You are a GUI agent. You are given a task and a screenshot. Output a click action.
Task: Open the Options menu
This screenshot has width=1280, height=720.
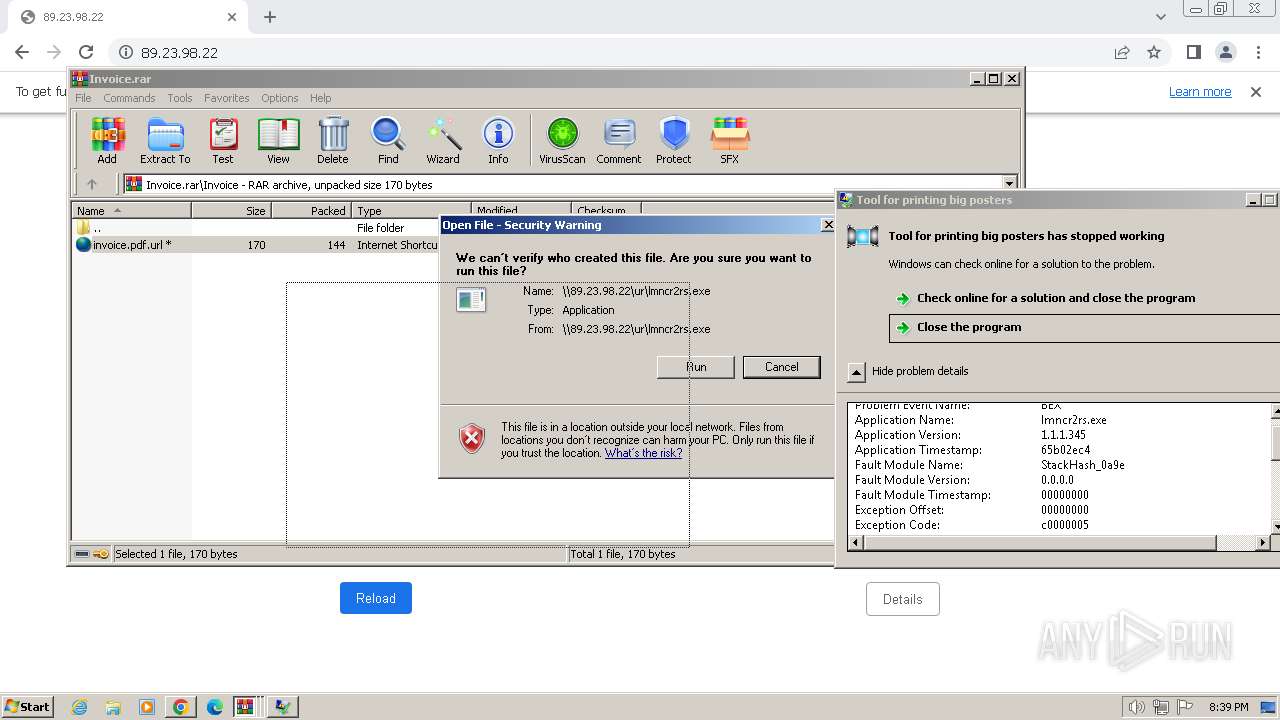point(280,98)
